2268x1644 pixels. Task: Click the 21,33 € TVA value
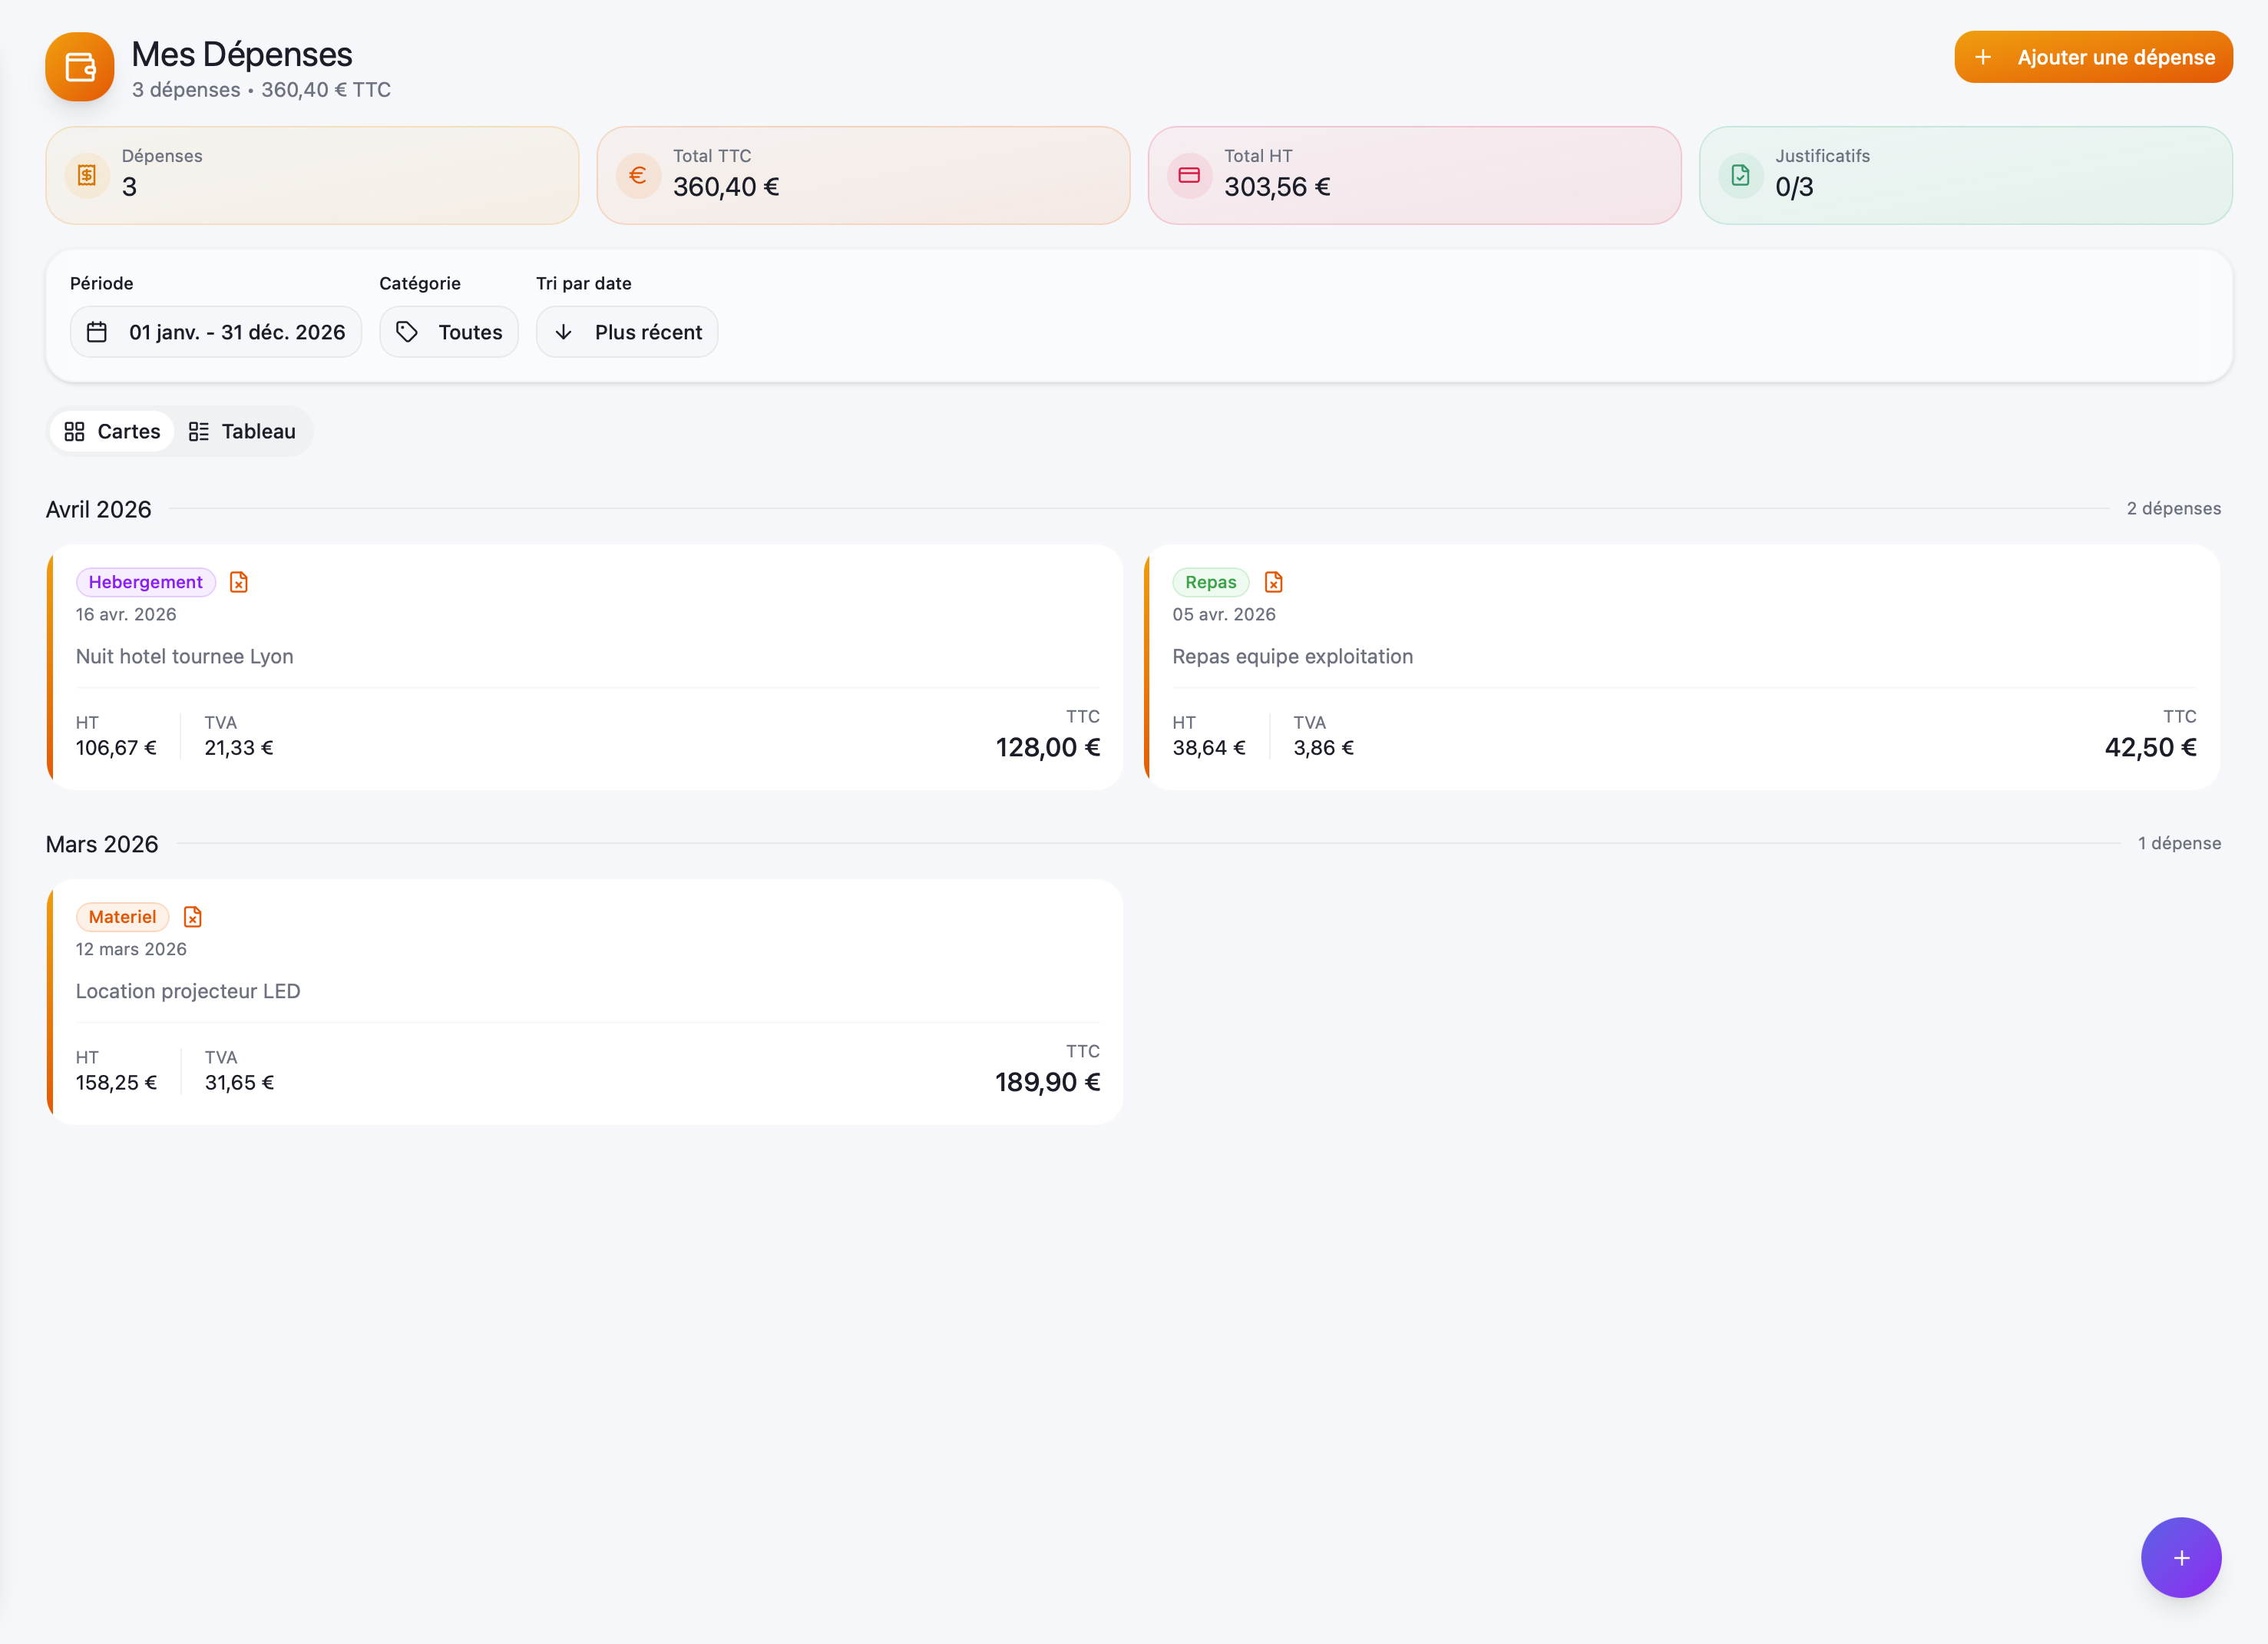pos(239,748)
